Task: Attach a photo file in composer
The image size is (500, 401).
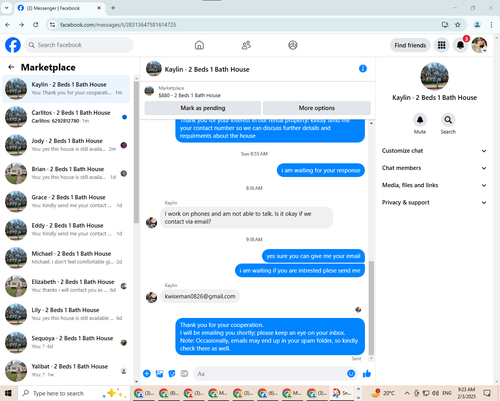Action: (x=160, y=374)
